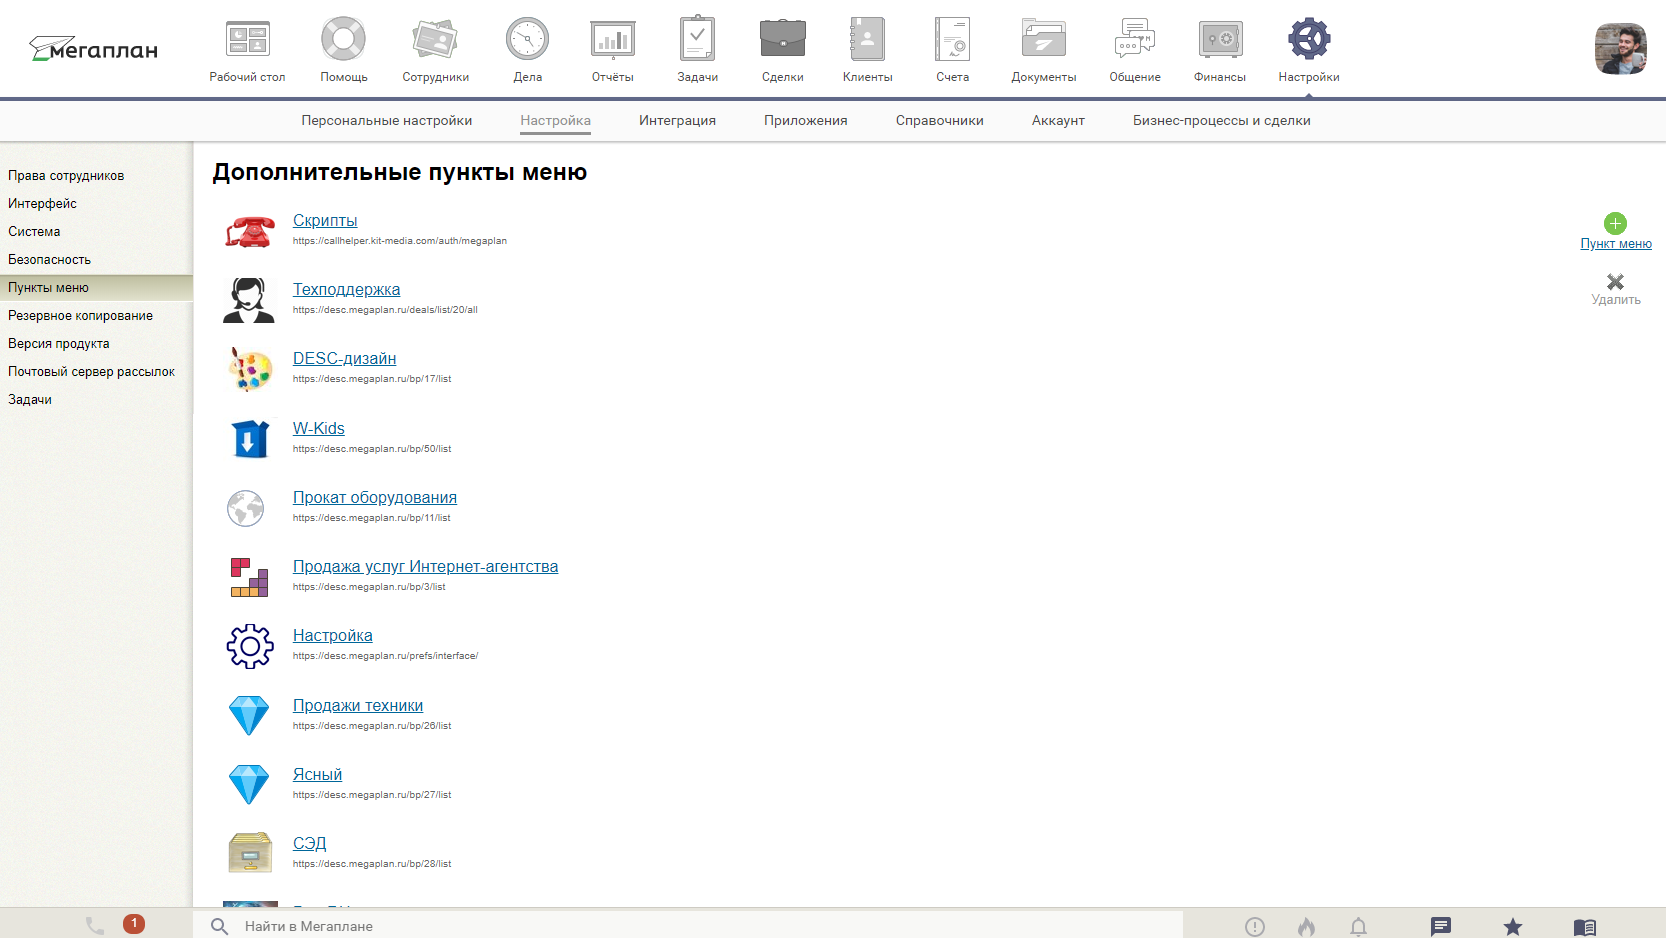Click the green plus add-menu-item icon
The height and width of the screenshot is (938, 1666).
point(1615,223)
